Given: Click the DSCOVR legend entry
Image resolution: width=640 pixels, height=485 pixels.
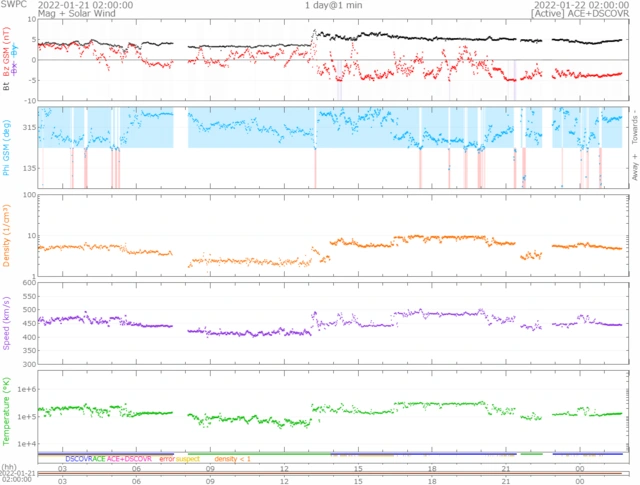Looking at the screenshot, I should pyautogui.click(x=78, y=458).
